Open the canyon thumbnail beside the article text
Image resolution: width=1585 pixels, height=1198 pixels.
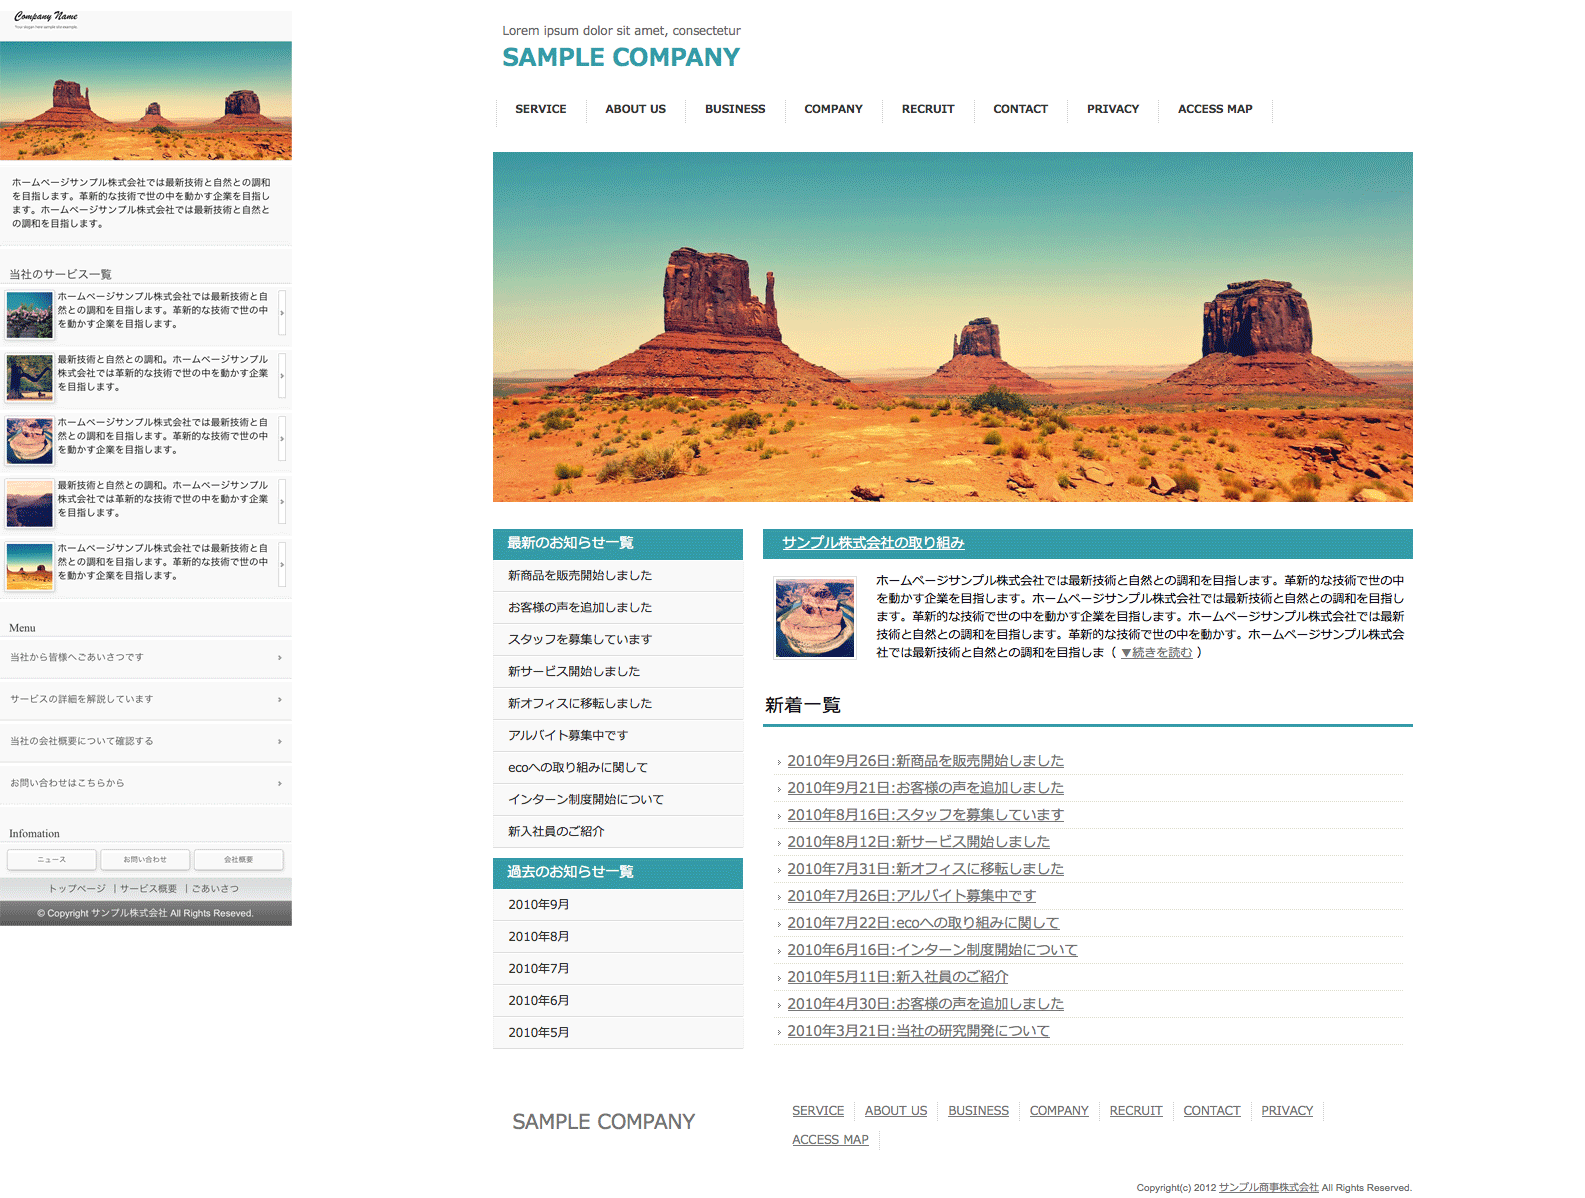[815, 618]
